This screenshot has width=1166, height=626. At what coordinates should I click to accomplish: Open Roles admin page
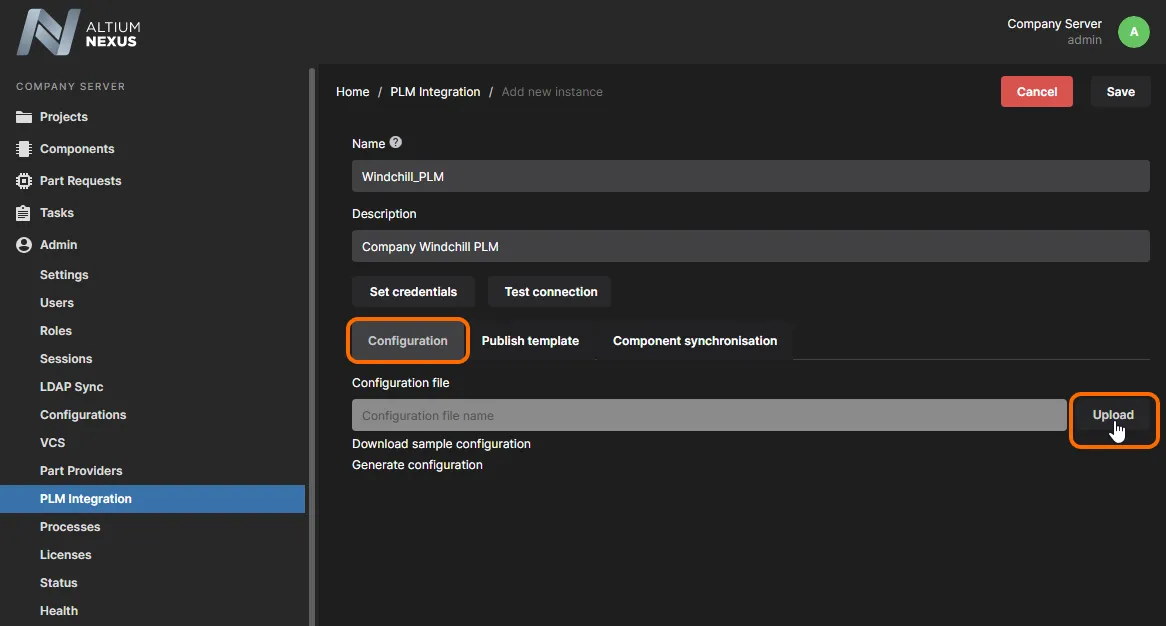[x=56, y=331]
